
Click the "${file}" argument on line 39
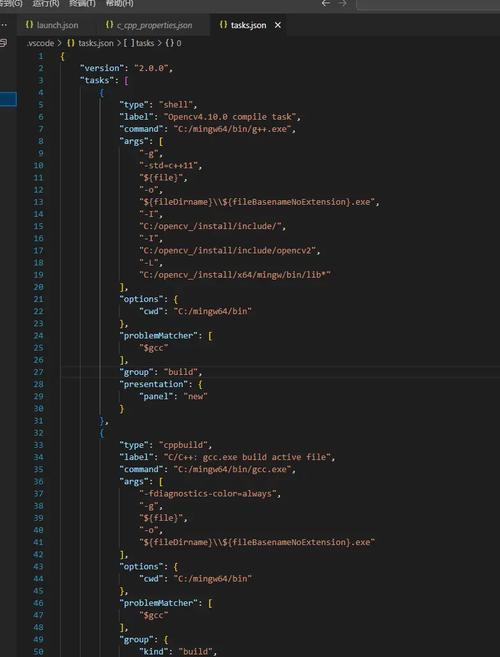161,518
